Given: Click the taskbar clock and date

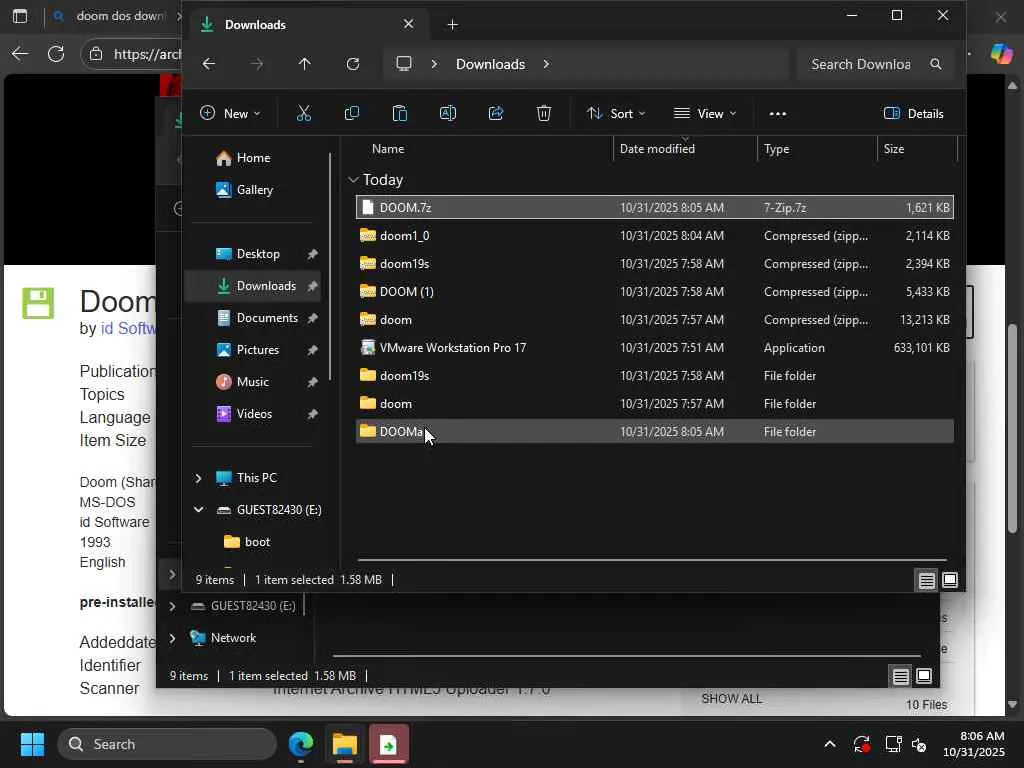Looking at the screenshot, I should point(973,744).
